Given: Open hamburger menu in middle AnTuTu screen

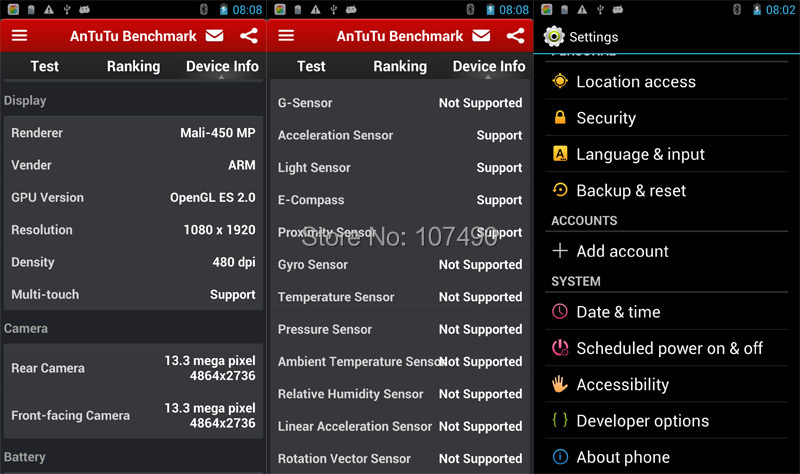Looking at the screenshot, I should [286, 35].
